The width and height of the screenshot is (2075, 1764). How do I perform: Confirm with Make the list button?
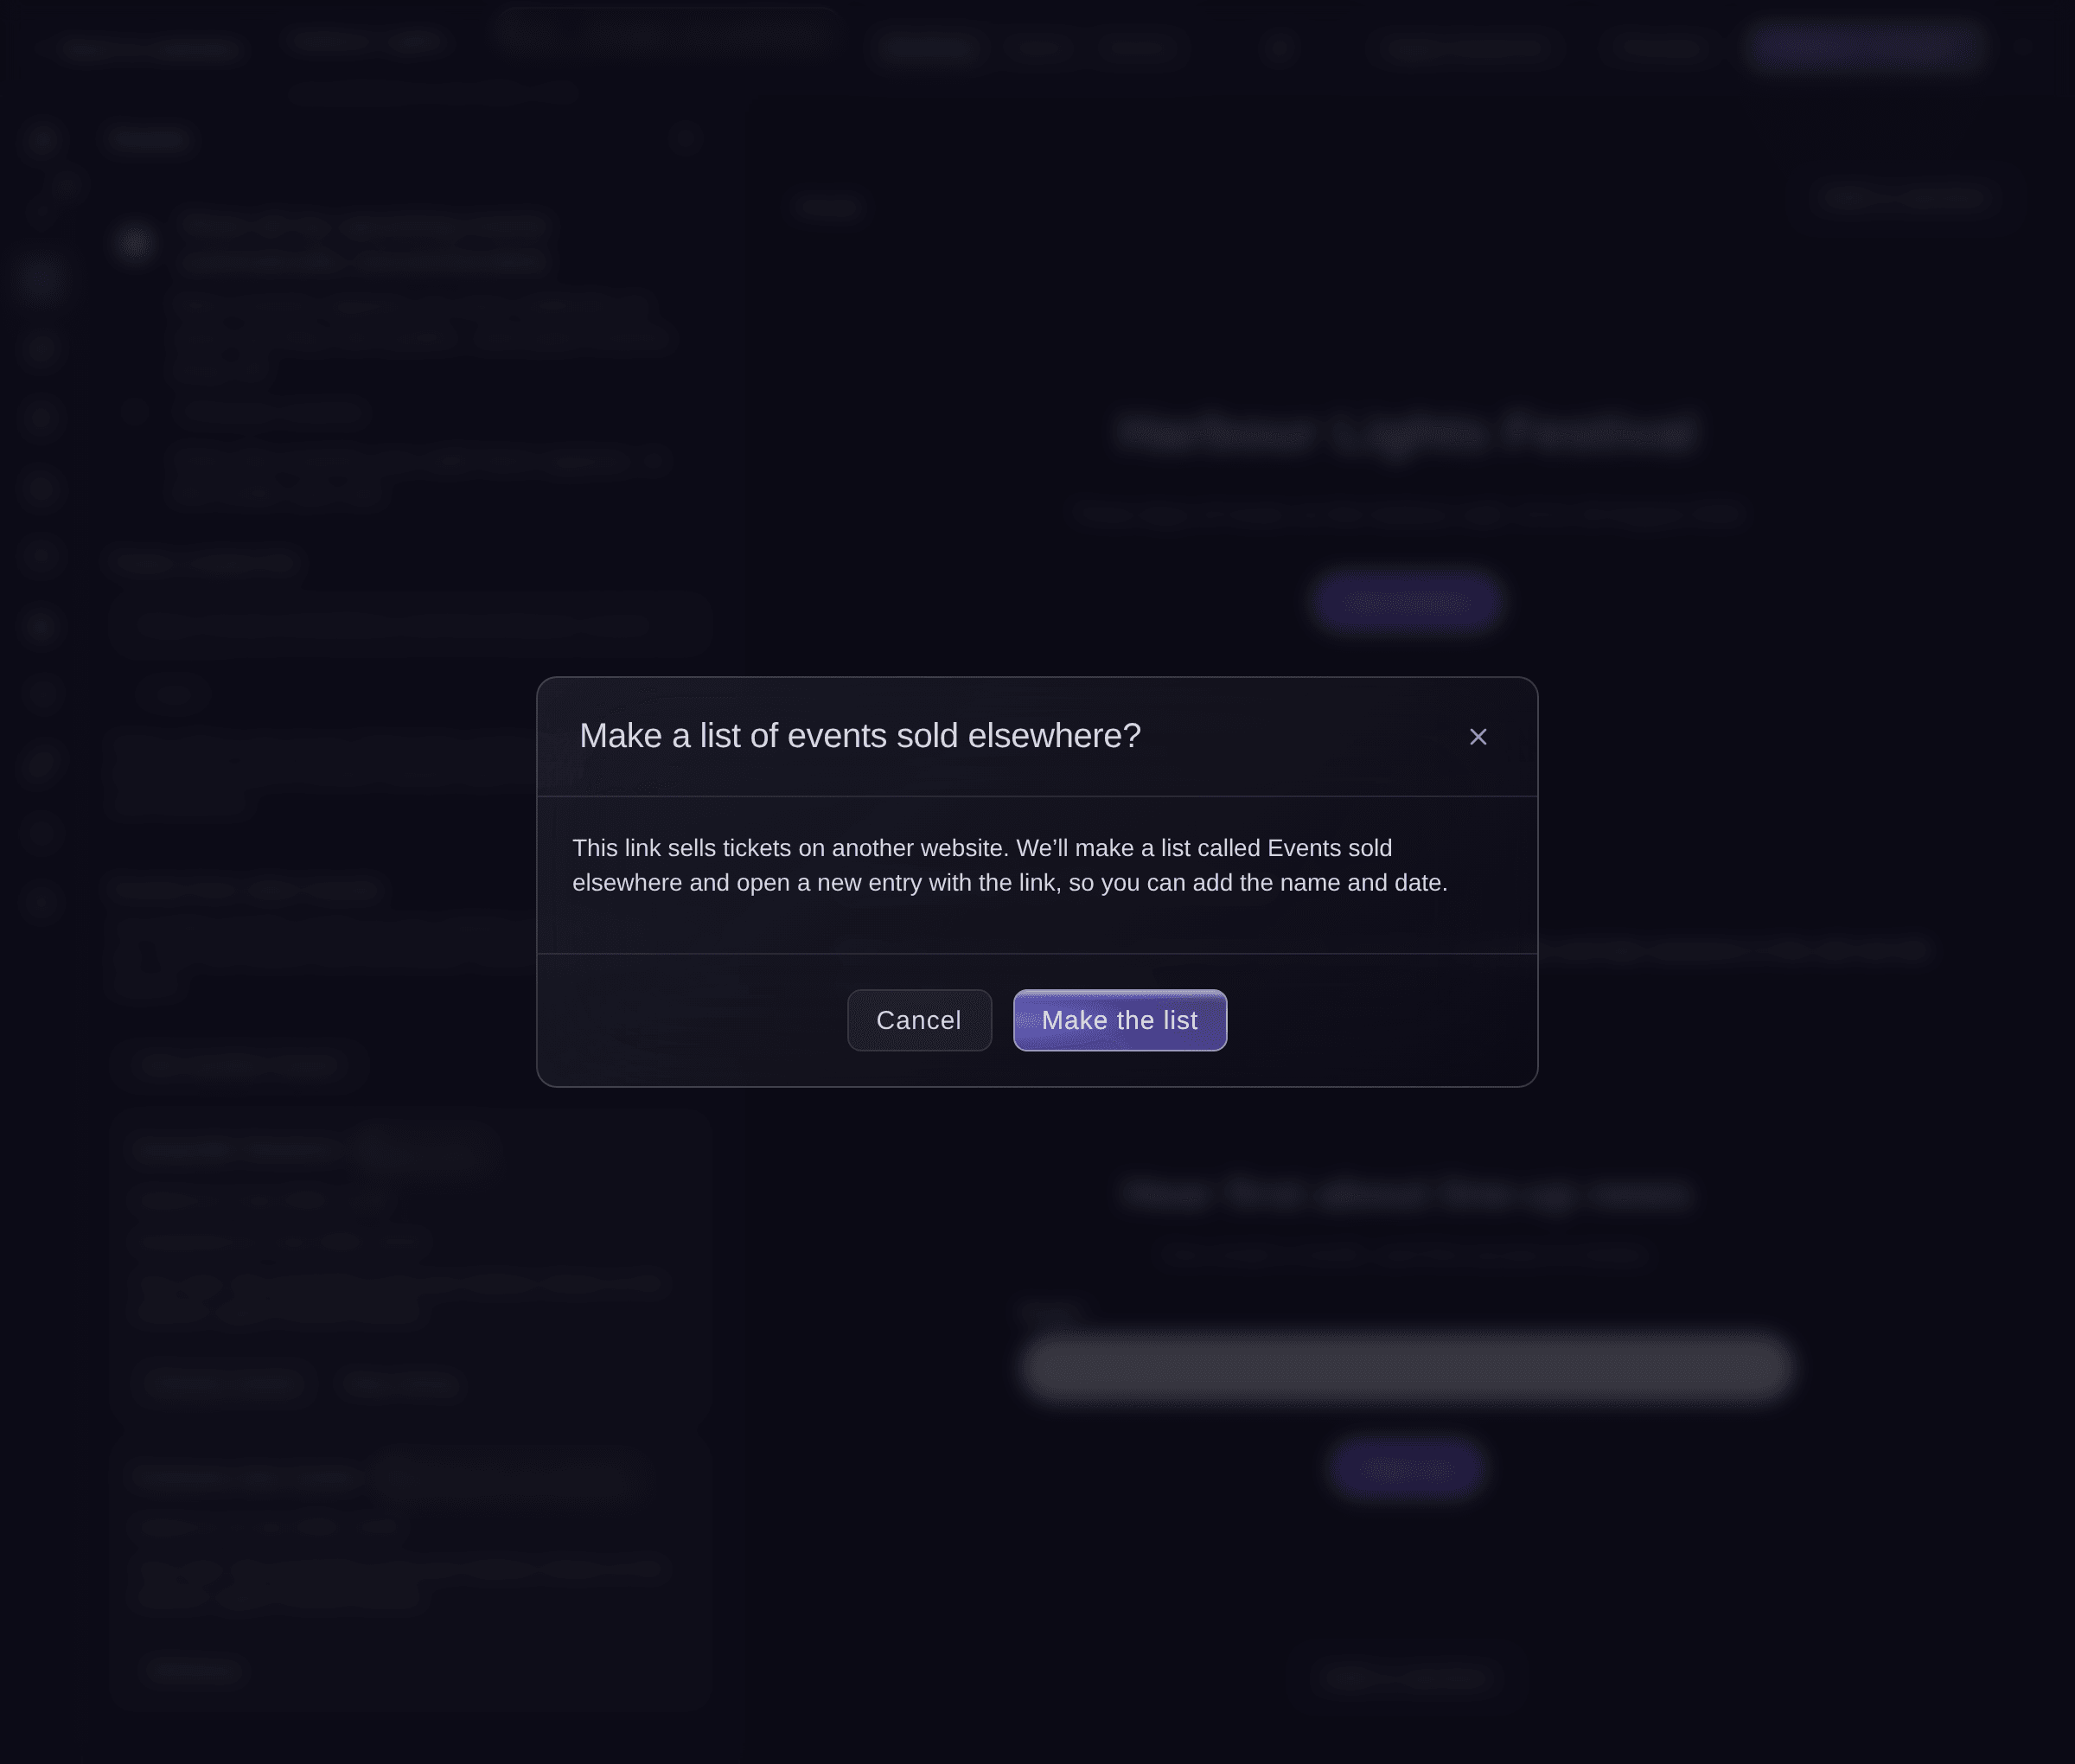click(1119, 1020)
